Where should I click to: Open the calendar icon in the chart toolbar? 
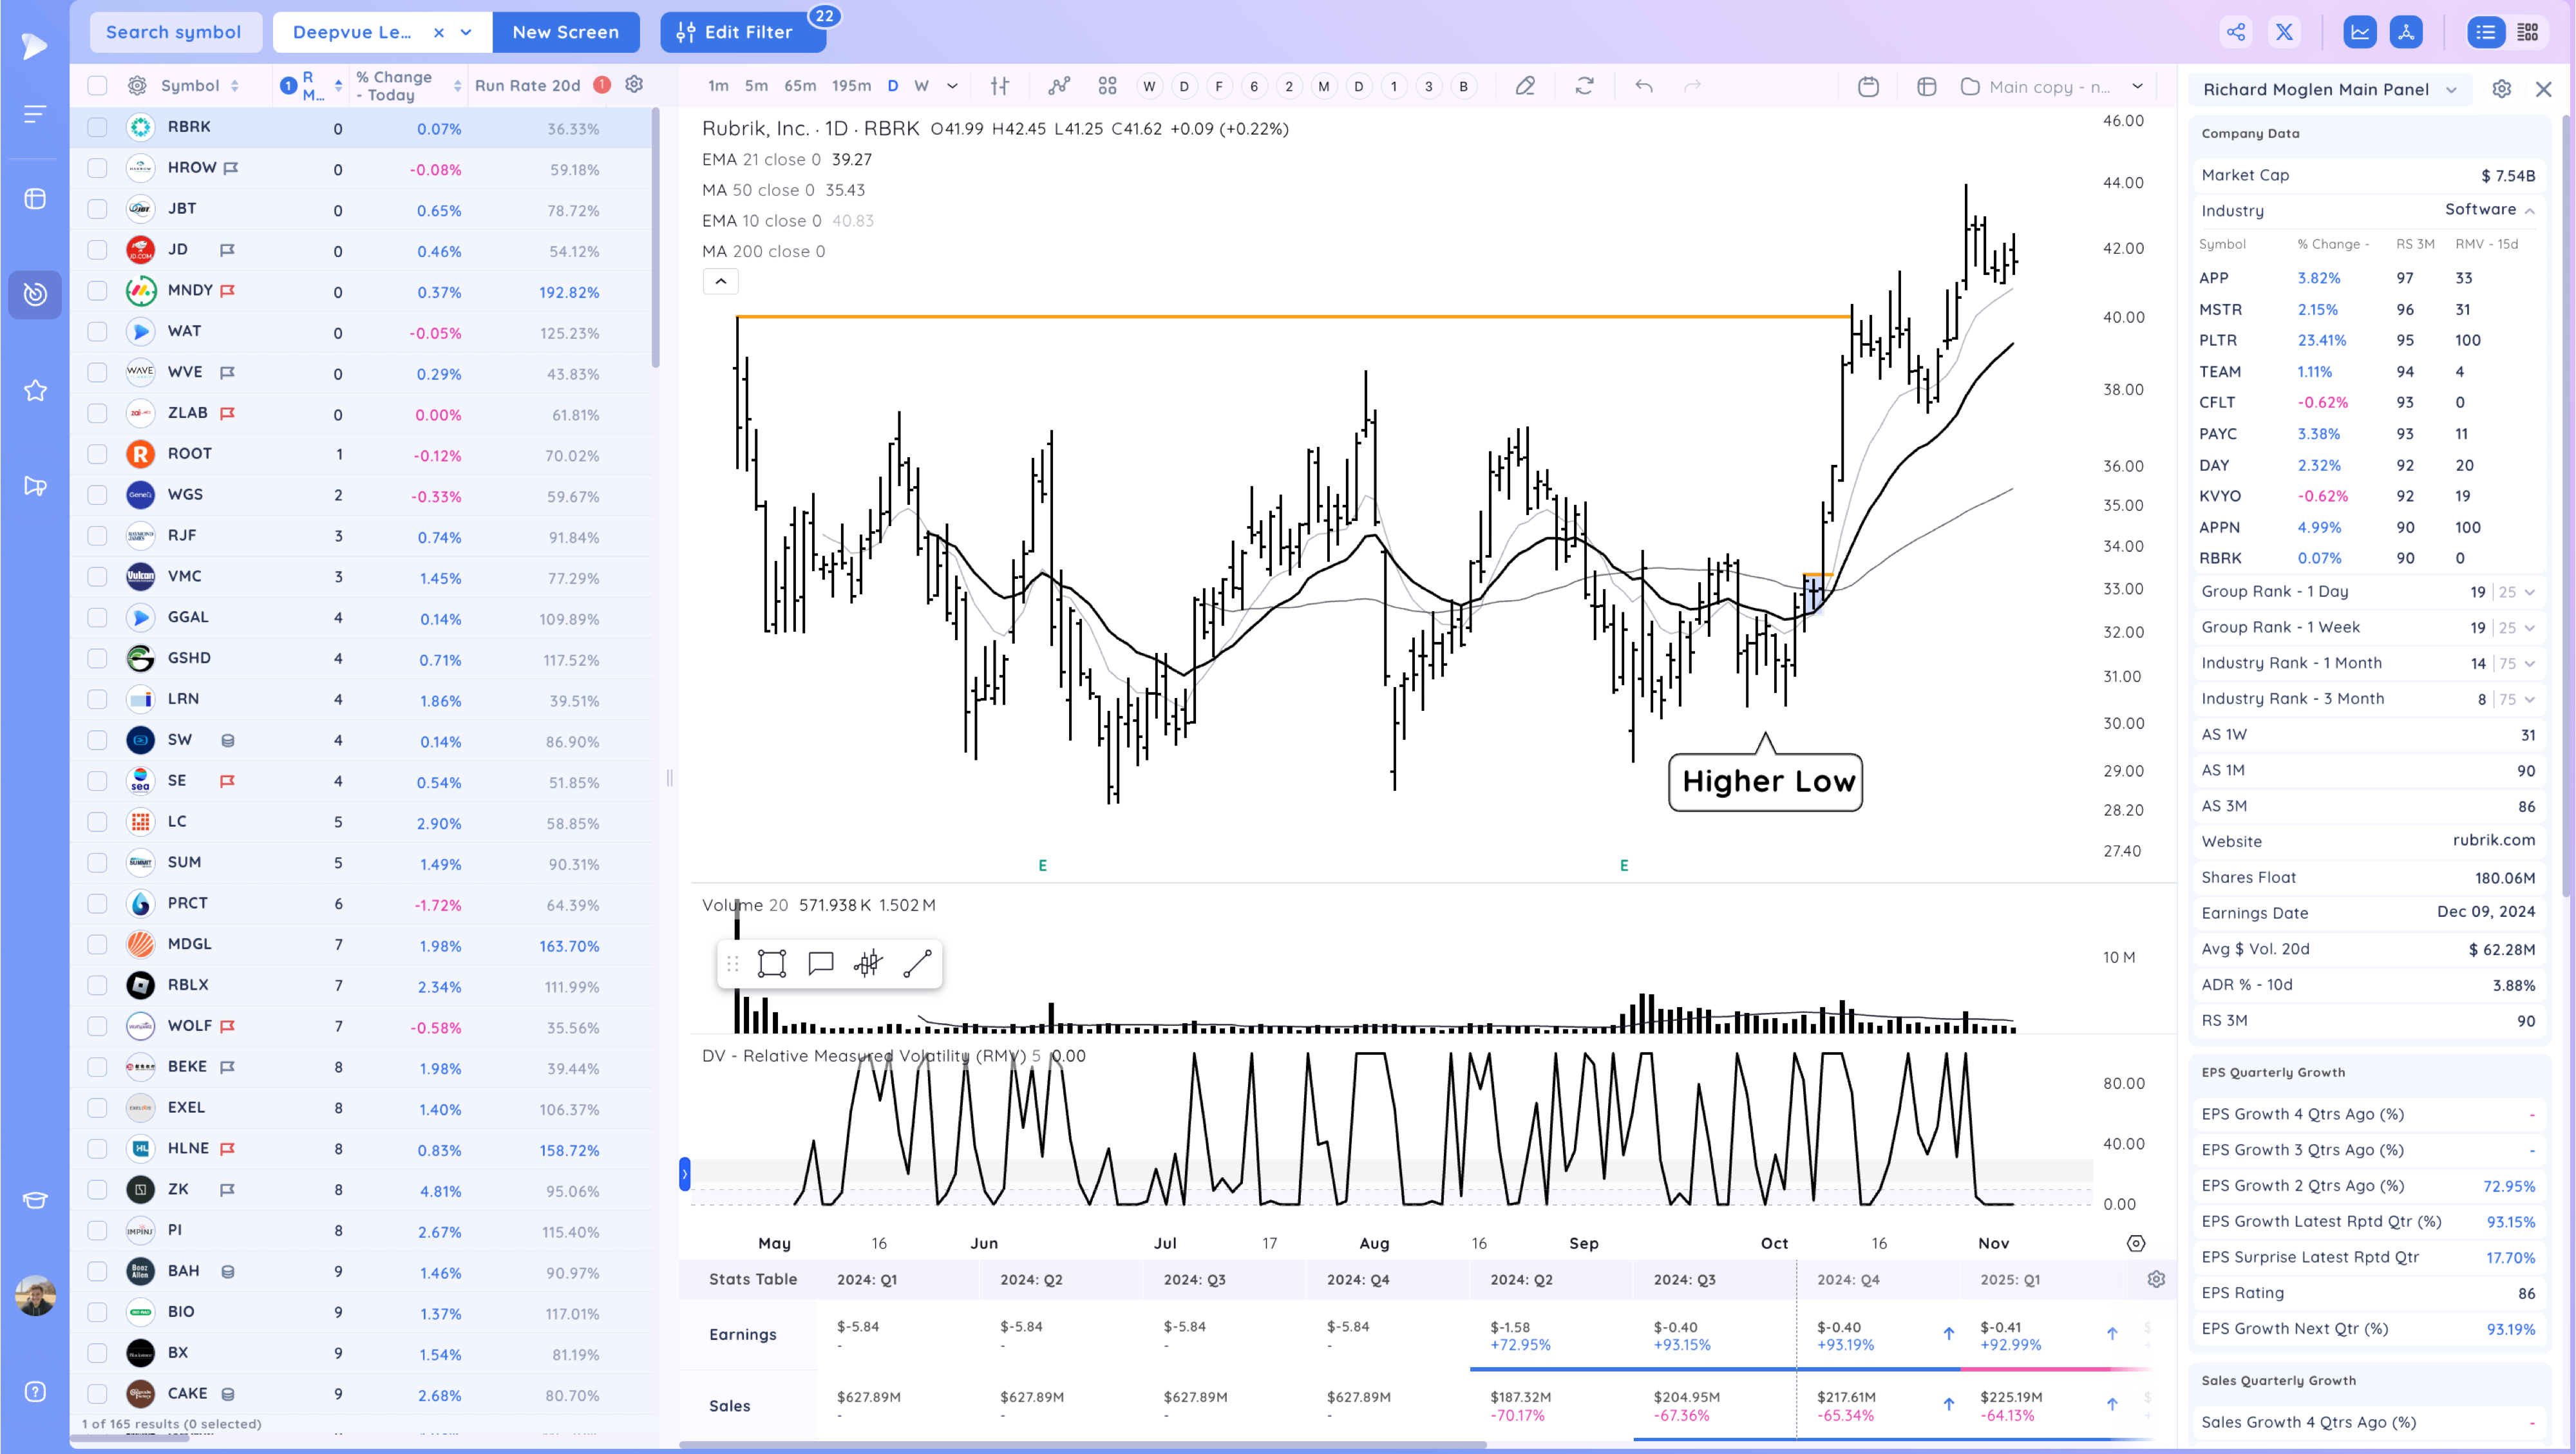point(1867,86)
